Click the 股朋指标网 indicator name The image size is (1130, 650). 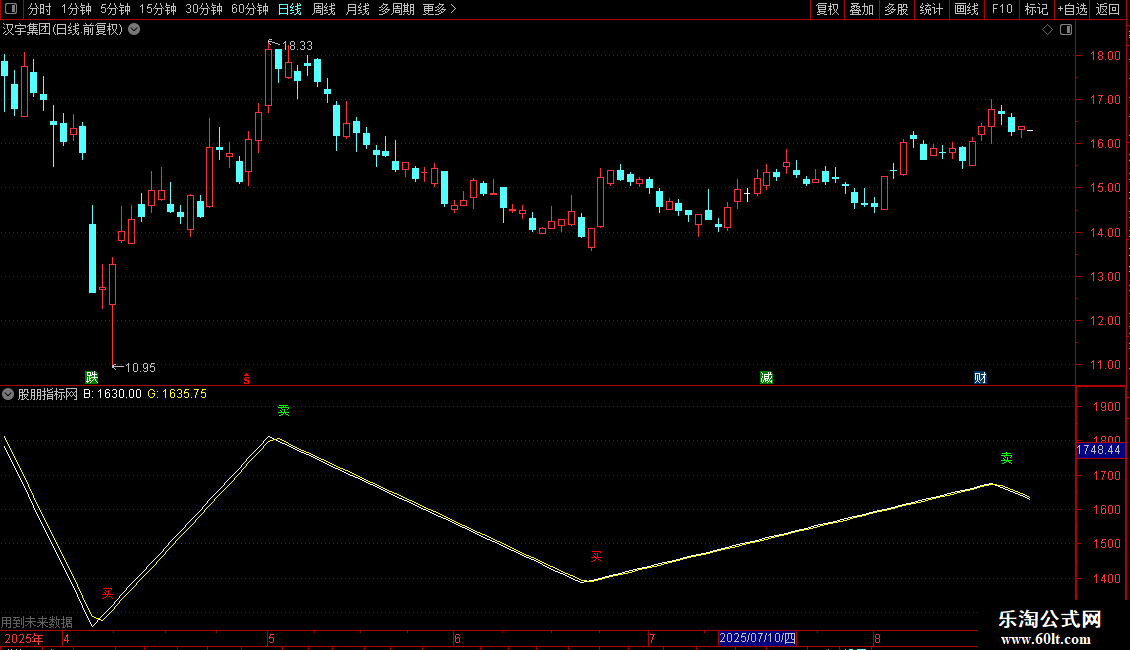click(48, 394)
